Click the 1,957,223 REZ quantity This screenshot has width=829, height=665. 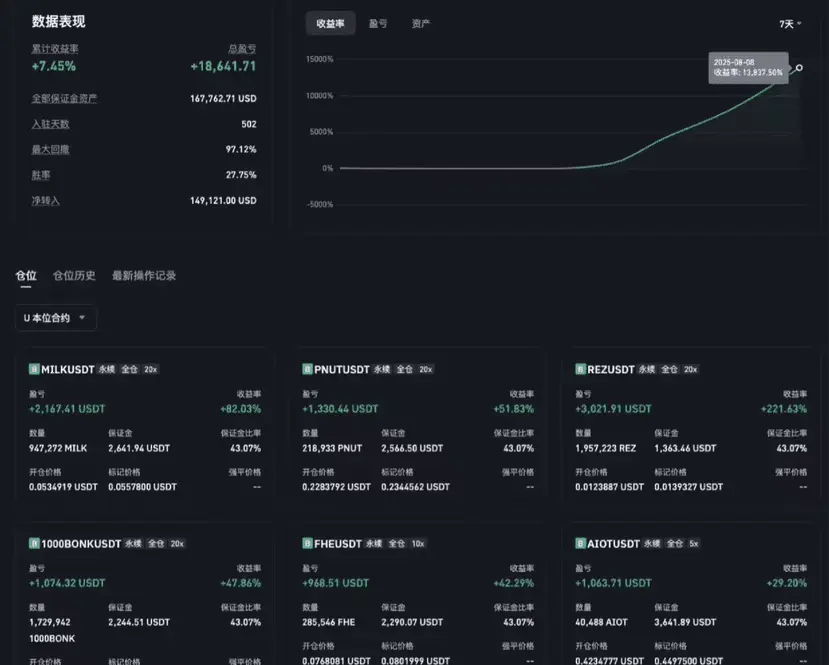pyautogui.click(x=606, y=448)
